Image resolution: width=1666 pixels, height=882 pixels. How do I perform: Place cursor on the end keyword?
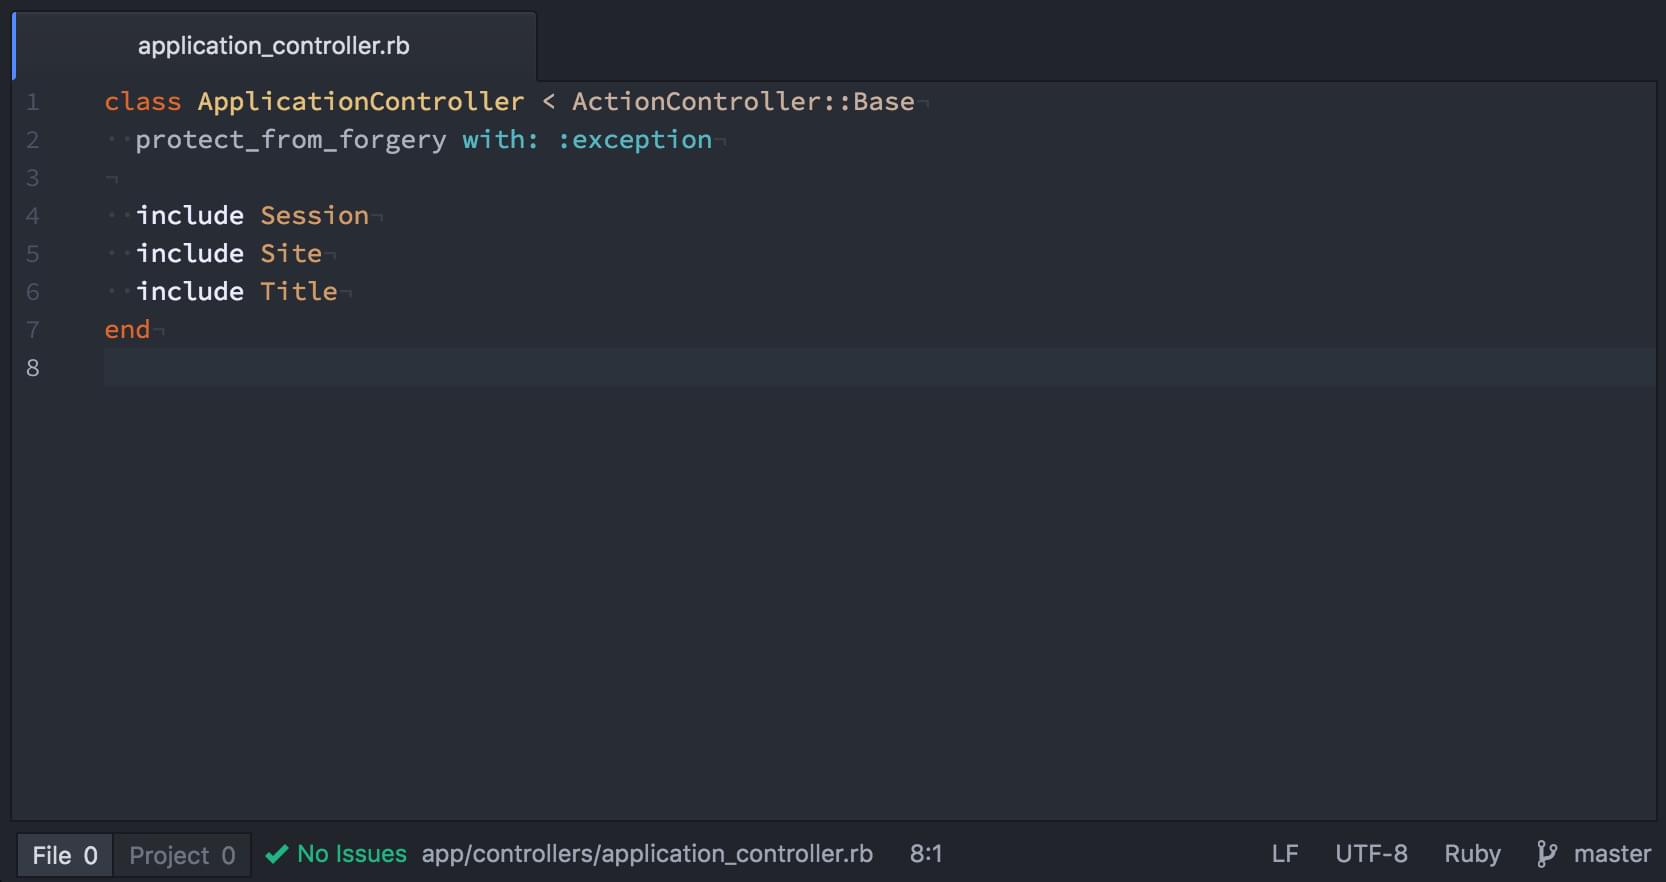pyautogui.click(x=127, y=330)
